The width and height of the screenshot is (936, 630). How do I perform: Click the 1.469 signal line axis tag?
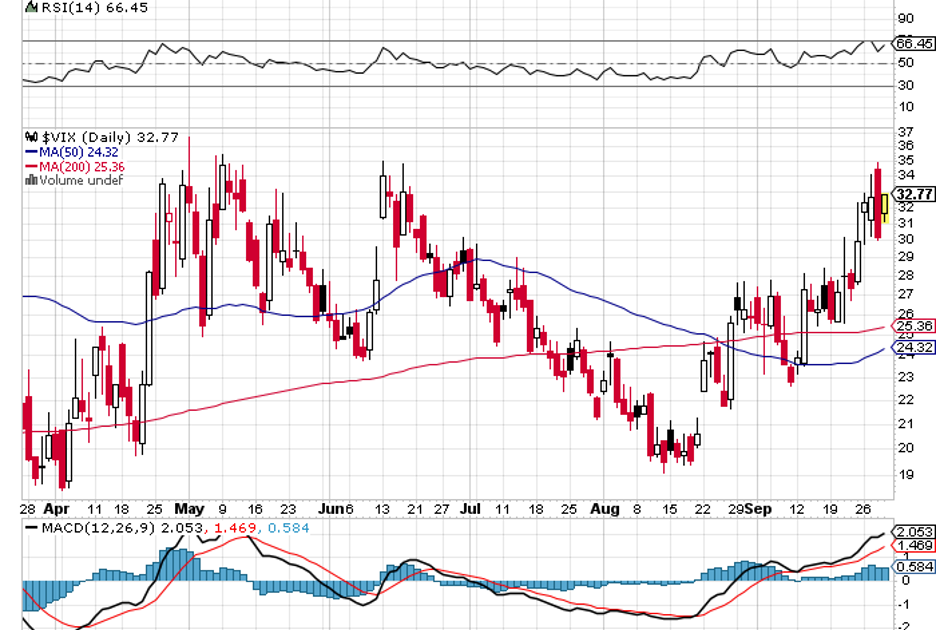pos(914,546)
